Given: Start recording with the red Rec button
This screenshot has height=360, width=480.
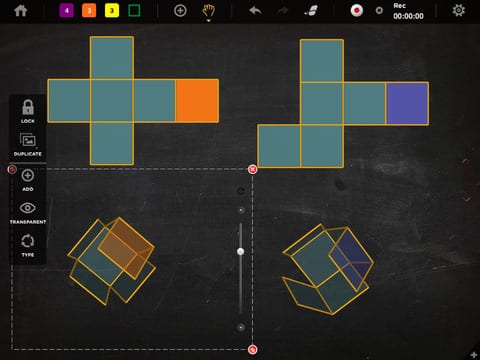Looking at the screenshot, I should 356,11.
